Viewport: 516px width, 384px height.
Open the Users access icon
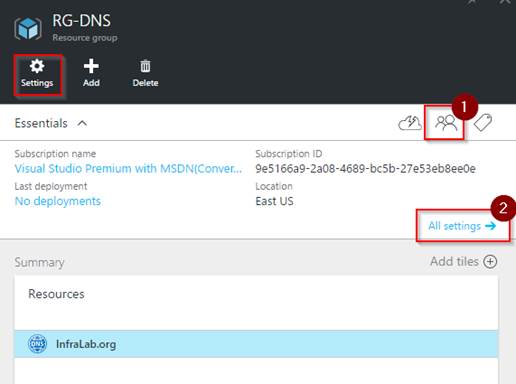pyautogui.click(x=446, y=122)
